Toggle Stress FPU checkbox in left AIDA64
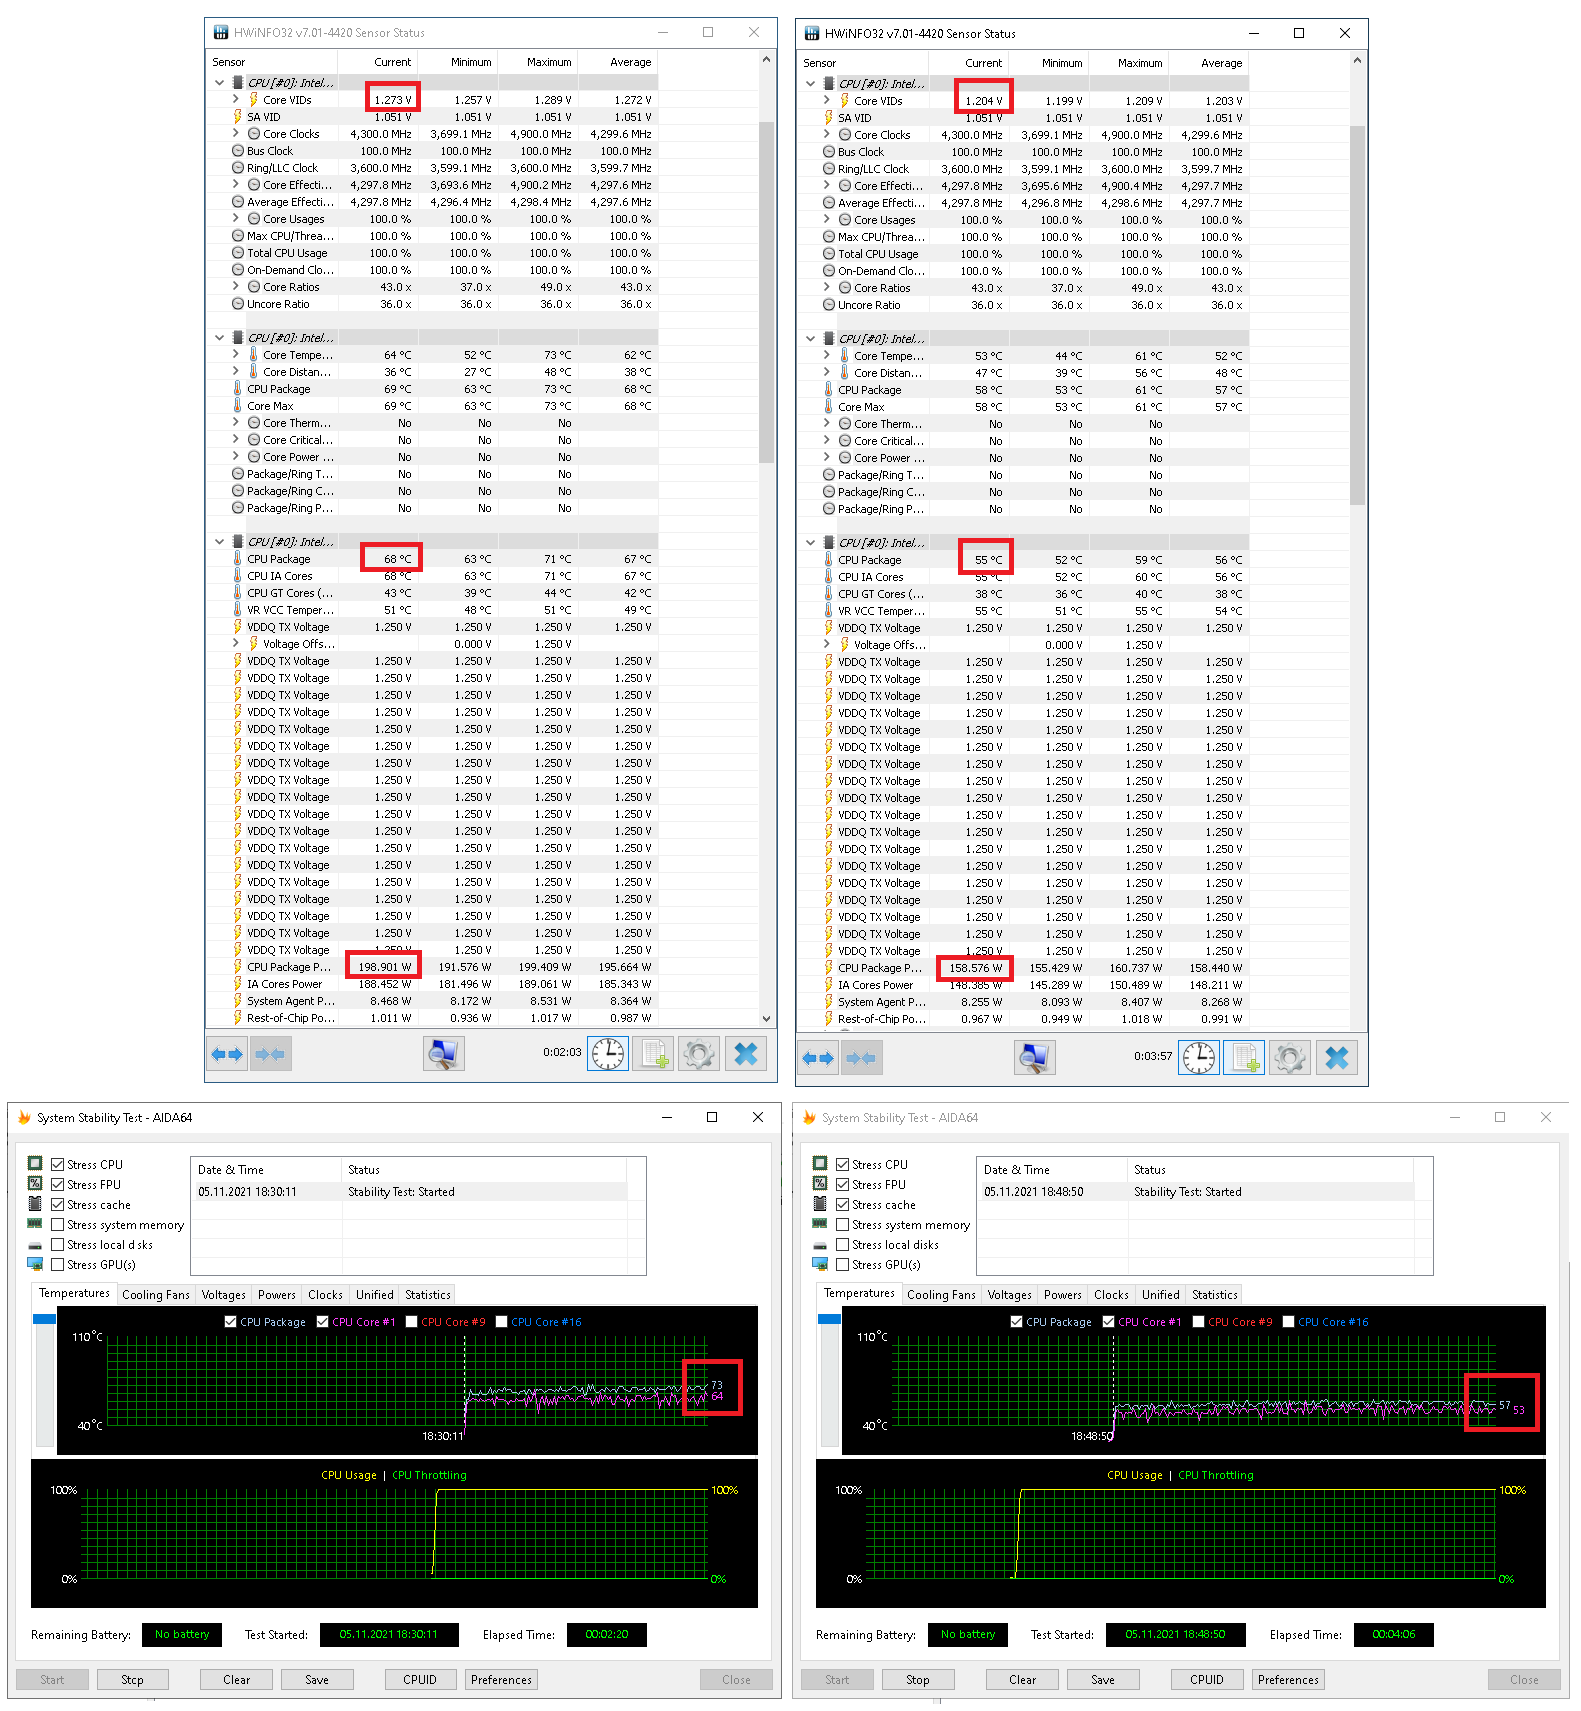Image resolution: width=1581 pixels, height=1711 pixels. click(58, 1185)
